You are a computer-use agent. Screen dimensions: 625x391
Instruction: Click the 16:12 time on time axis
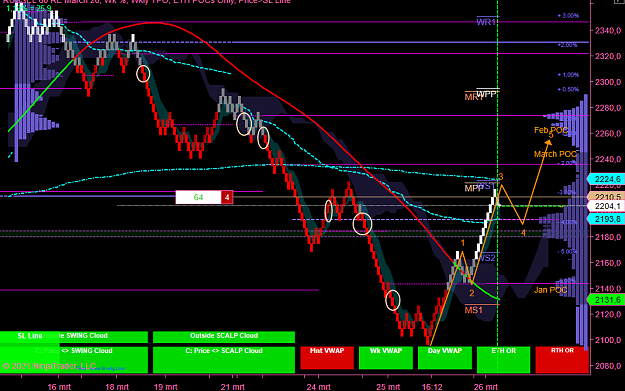(432, 387)
